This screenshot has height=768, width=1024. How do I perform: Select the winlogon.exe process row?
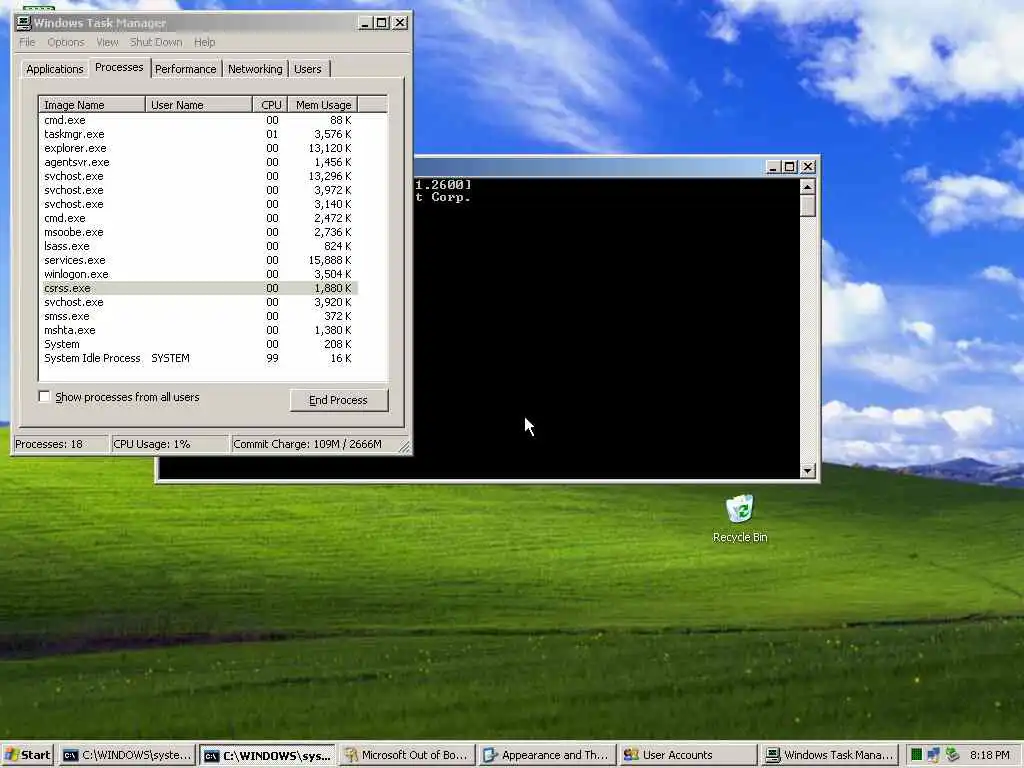[198, 274]
